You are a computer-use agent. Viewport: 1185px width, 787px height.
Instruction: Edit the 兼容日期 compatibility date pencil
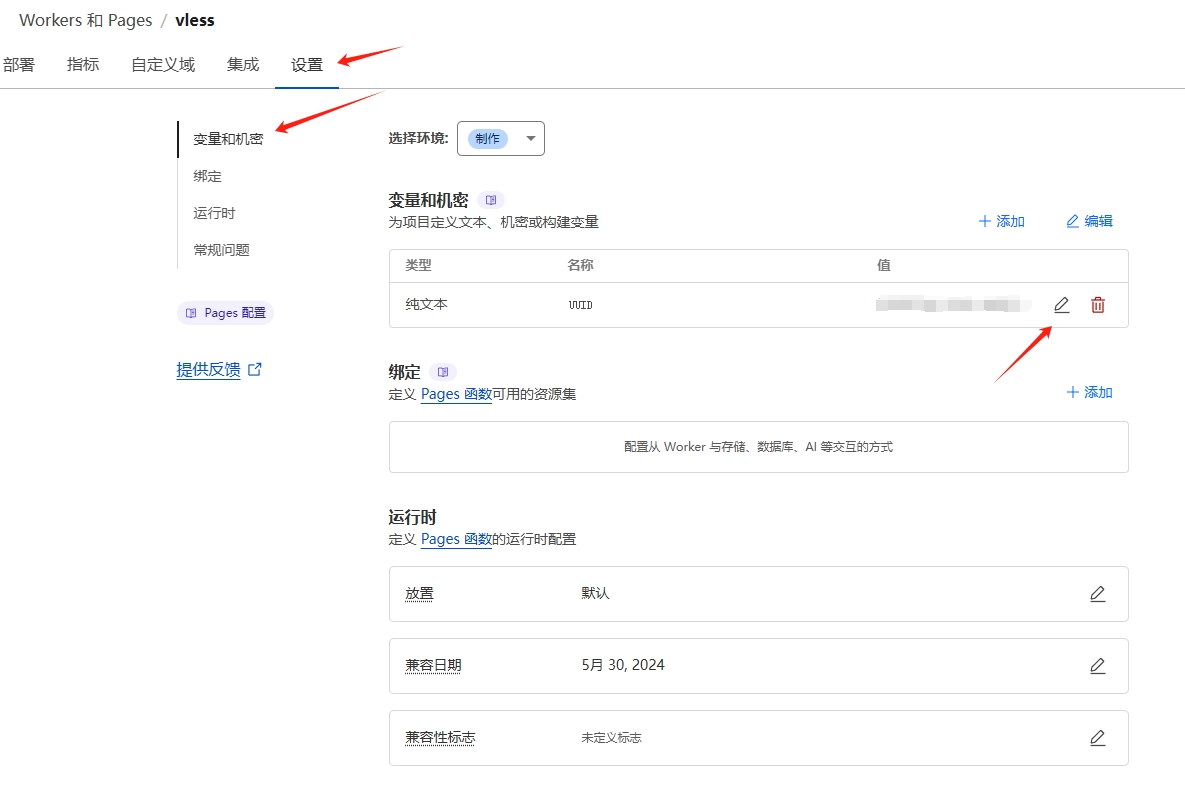pos(1097,666)
